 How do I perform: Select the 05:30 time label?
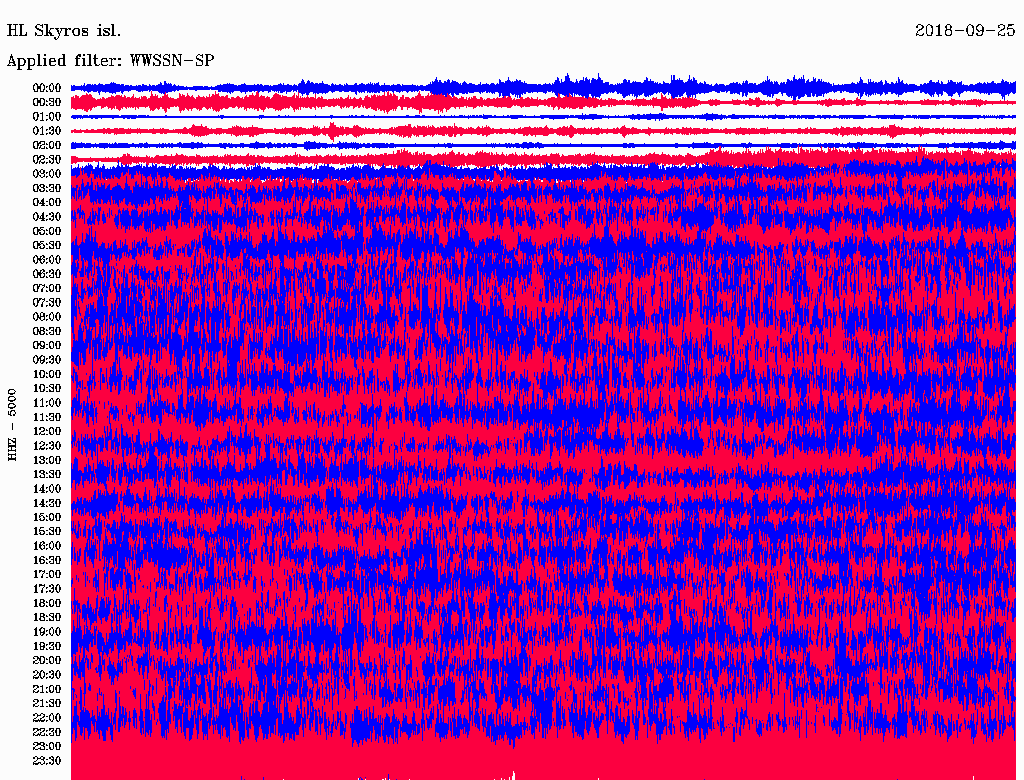click(47, 245)
